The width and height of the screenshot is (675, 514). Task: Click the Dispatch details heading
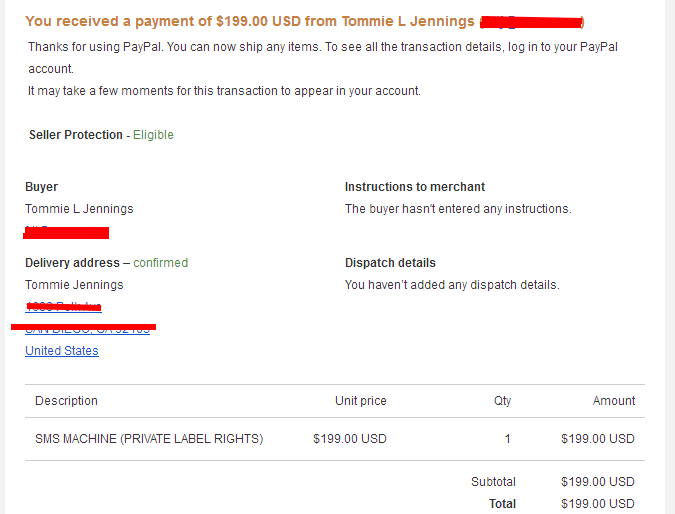coord(390,263)
